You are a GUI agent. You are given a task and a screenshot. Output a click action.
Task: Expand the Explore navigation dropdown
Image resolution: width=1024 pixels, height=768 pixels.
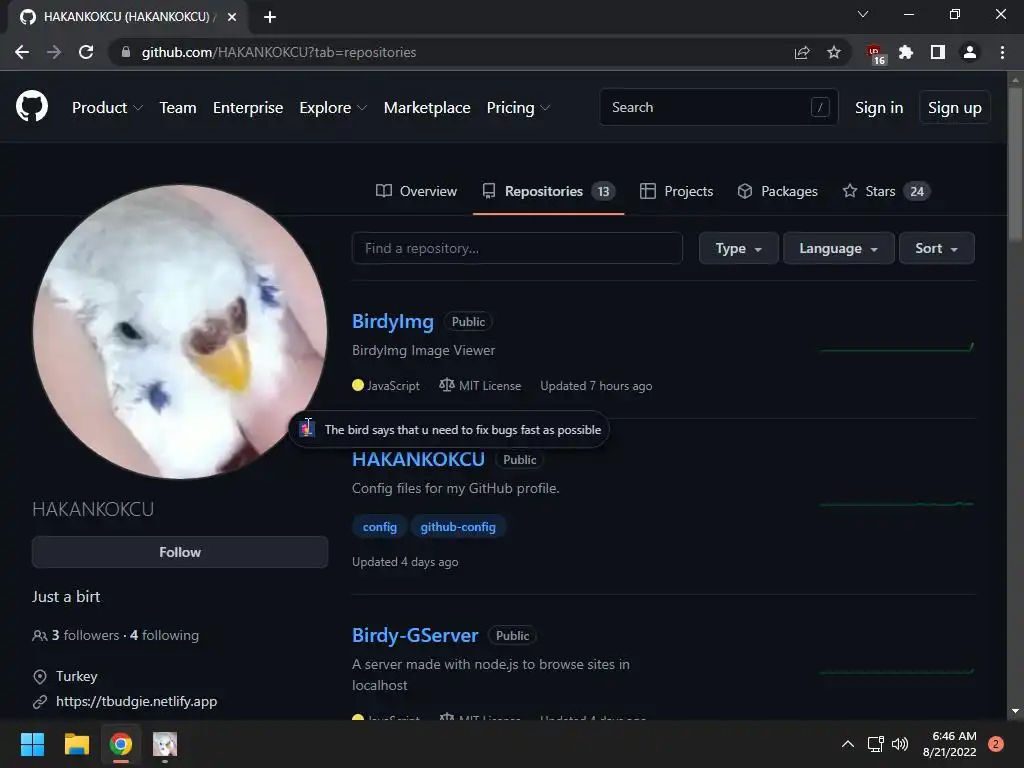click(333, 107)
